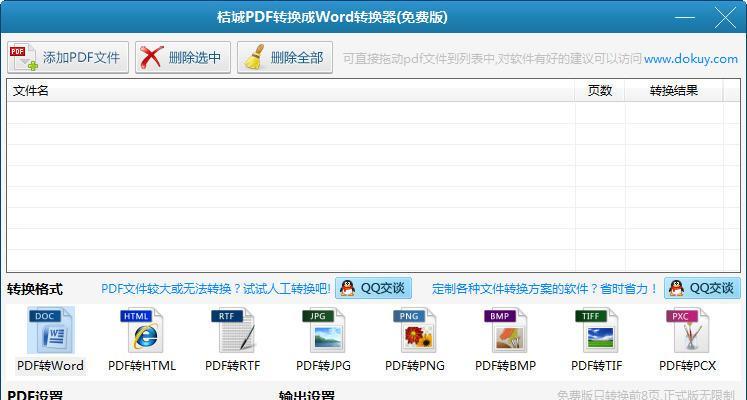Click 删除选中 to remove selected file
747x400 pixels.
(x=183, y=58)
